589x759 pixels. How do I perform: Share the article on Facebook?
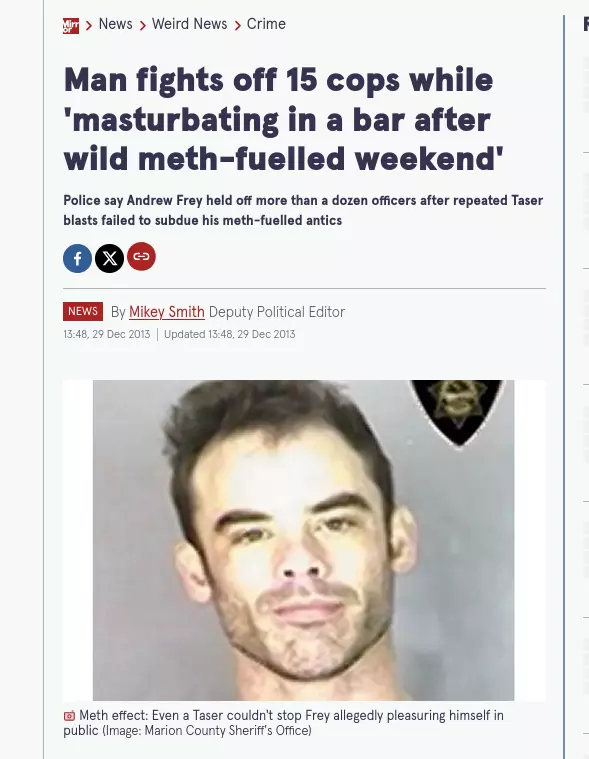(x=77, y=258)
